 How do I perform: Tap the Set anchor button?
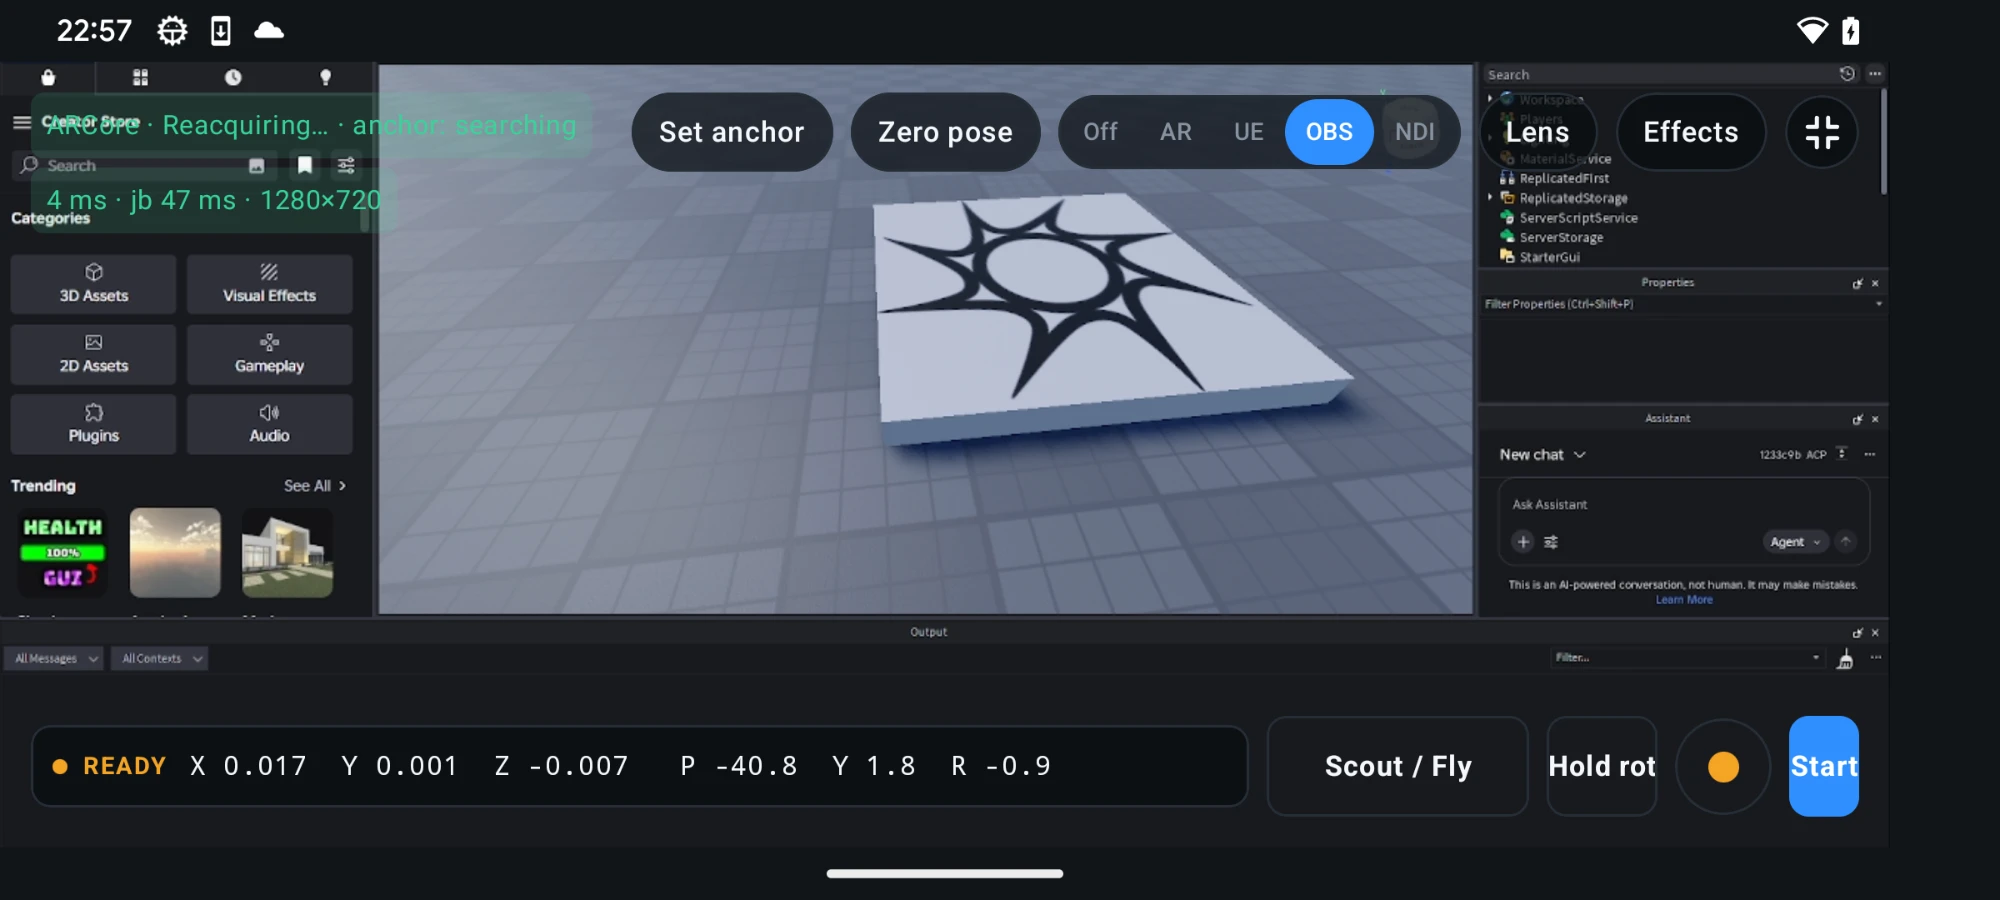732,132
